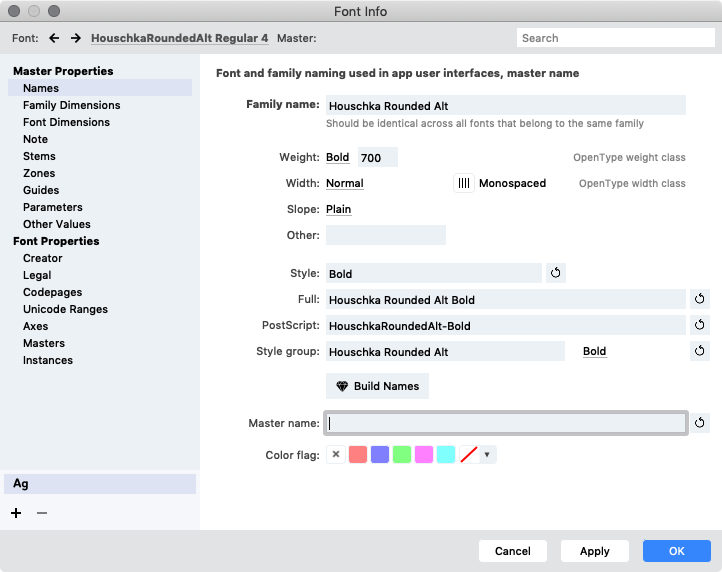
Task: Open the Stems section
Action: pyautogui.click(x=39, y=156)
